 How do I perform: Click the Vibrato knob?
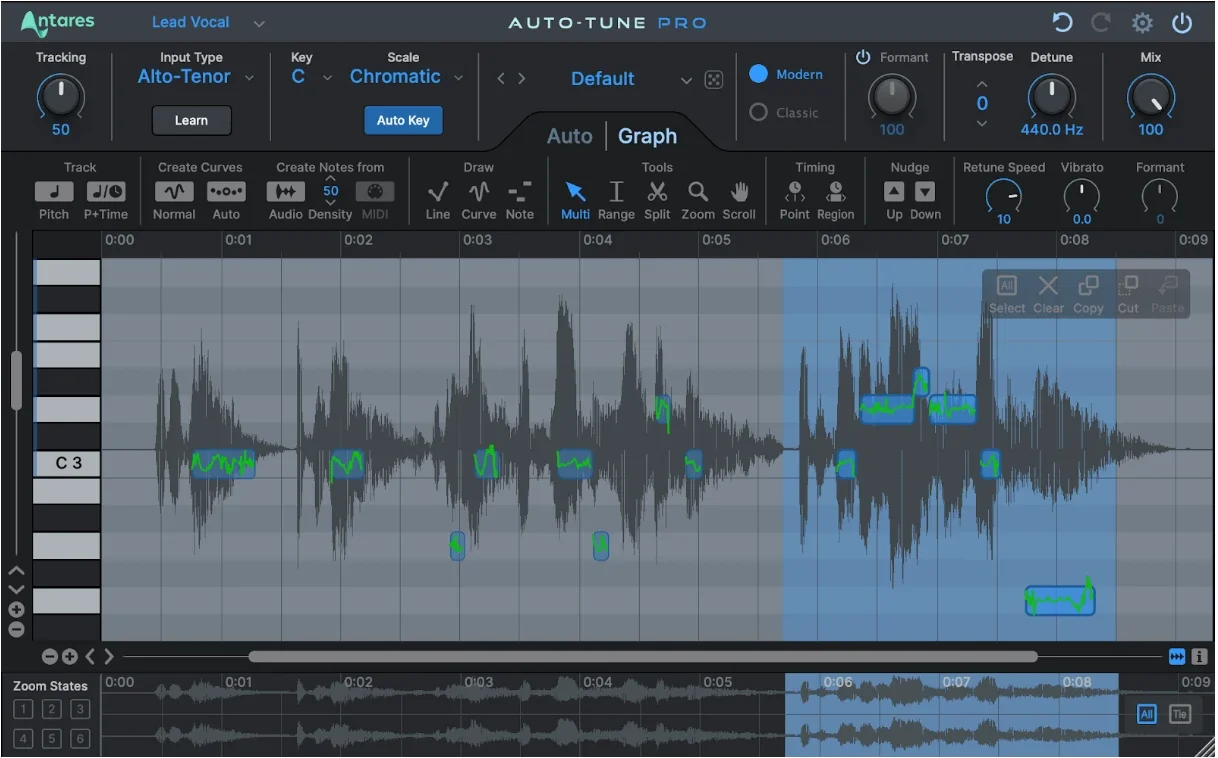(x=1081, y=196)
